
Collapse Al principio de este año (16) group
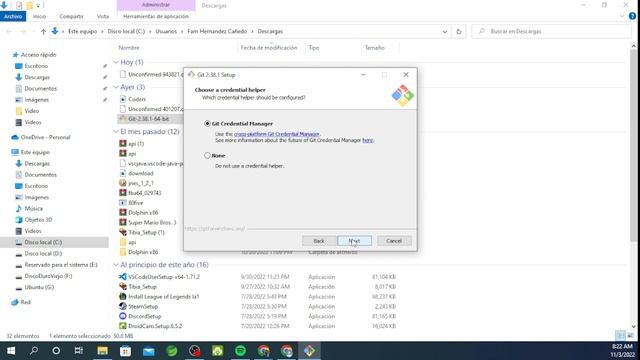click(116, 264)
